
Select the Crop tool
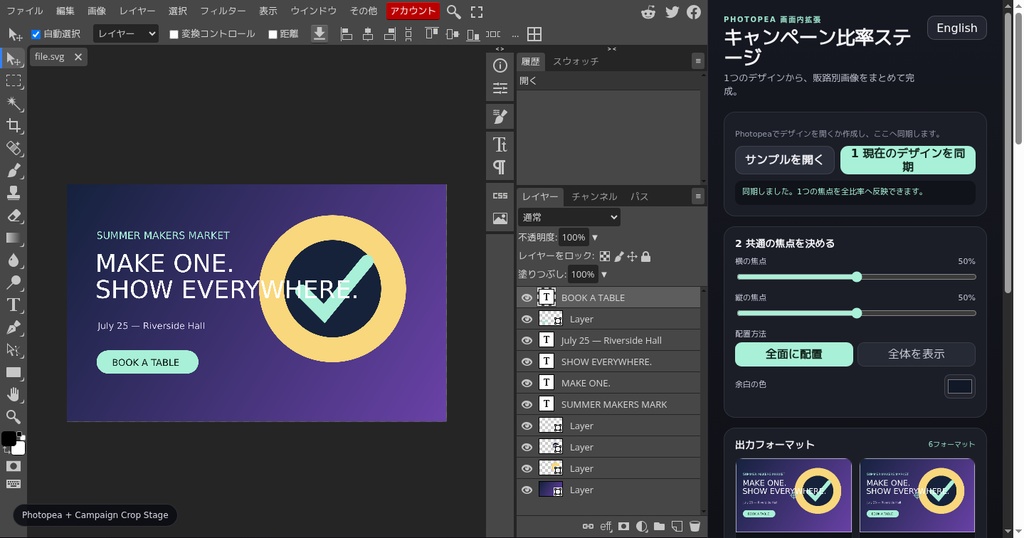click(x=14, y=125)
